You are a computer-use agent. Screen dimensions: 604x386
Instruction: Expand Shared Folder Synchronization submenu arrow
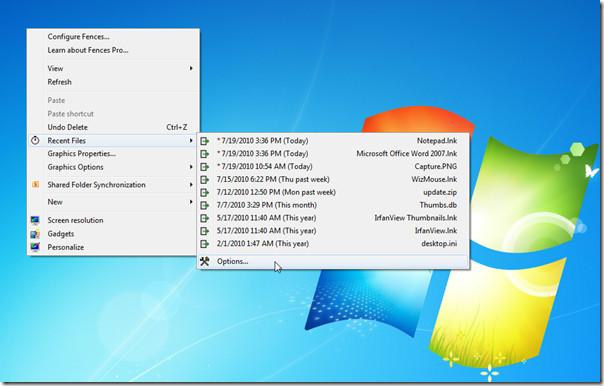click(191, 185)
